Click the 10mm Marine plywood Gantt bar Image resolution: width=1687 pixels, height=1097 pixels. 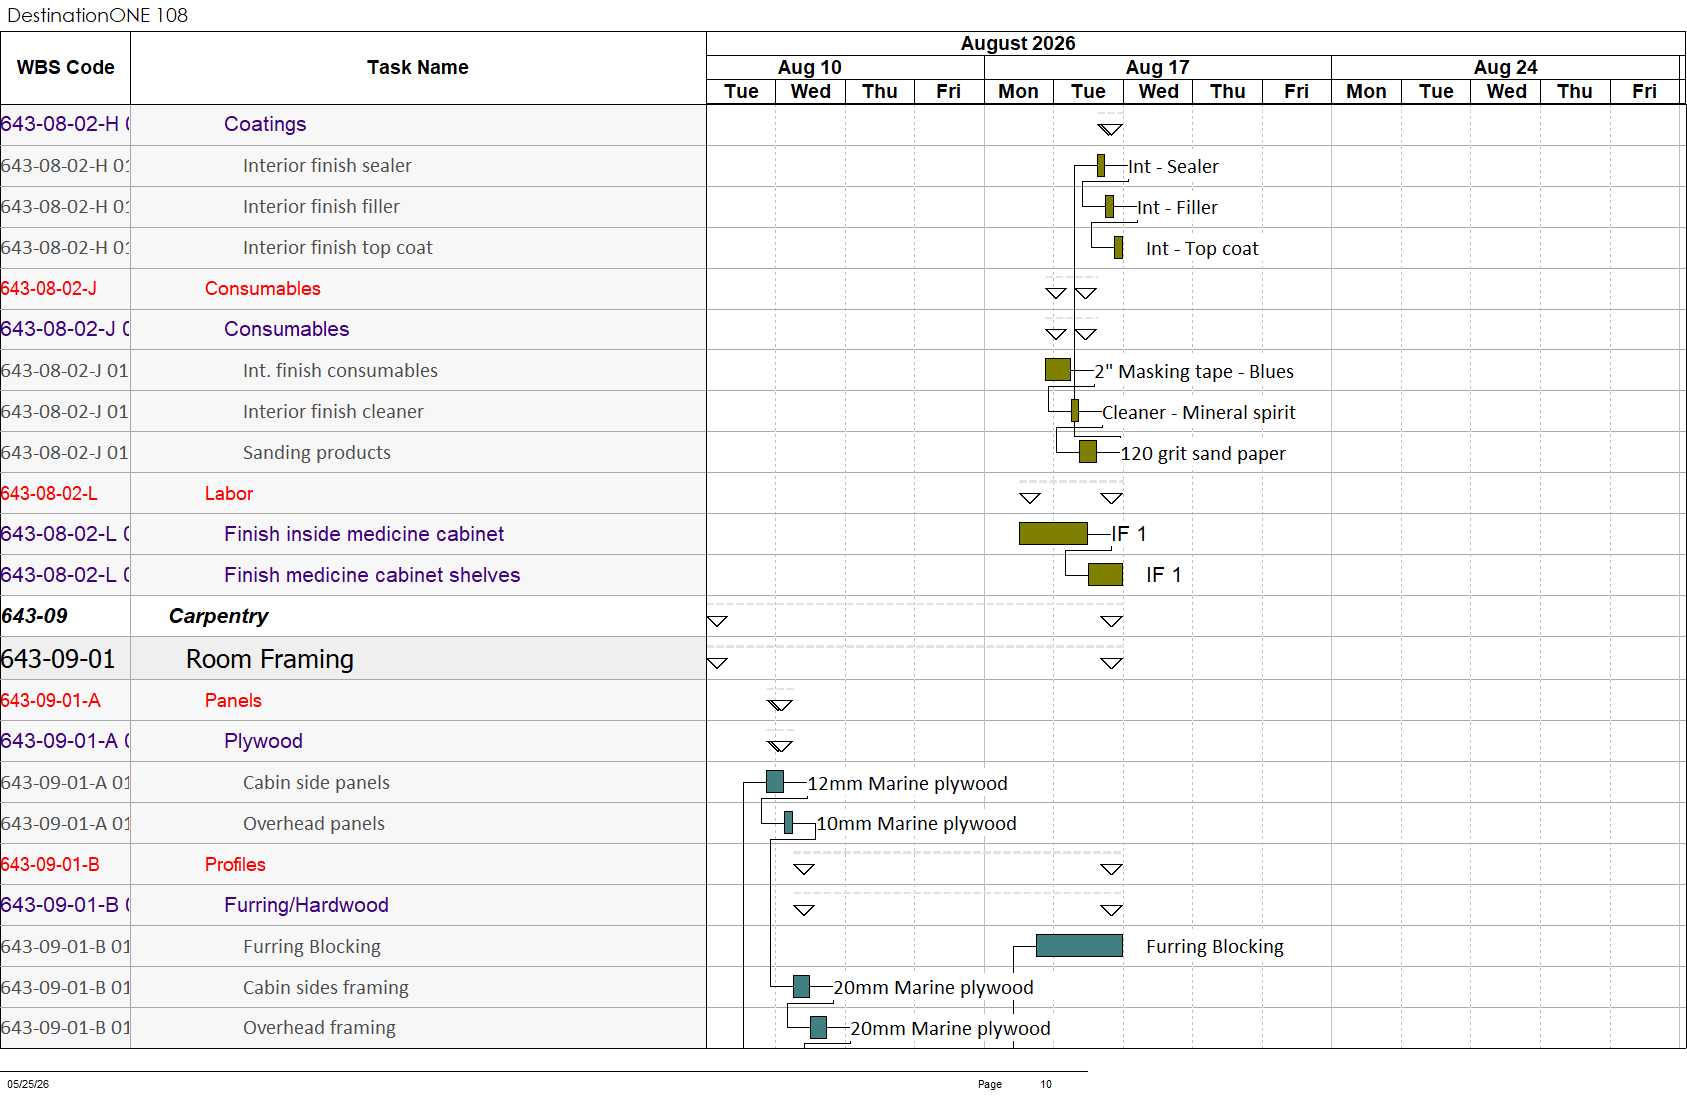pos(788,823)
